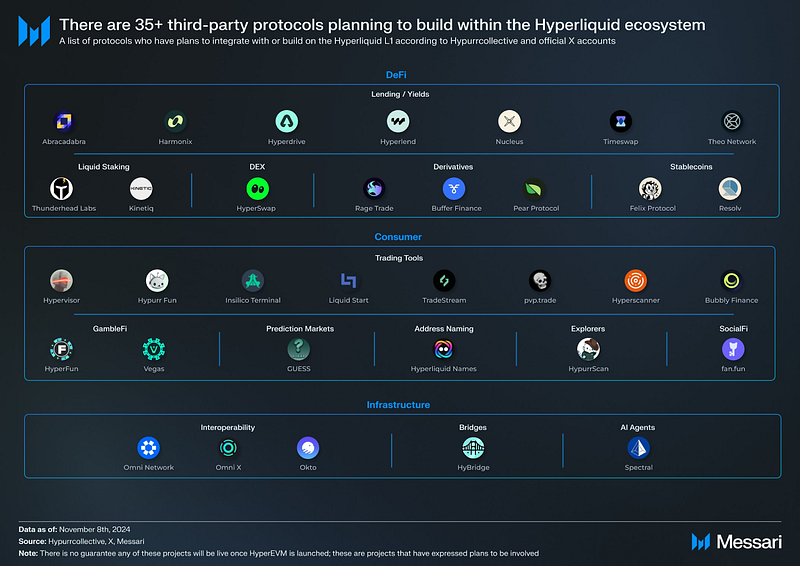Click the Trading Tools label

coord(399,258)
